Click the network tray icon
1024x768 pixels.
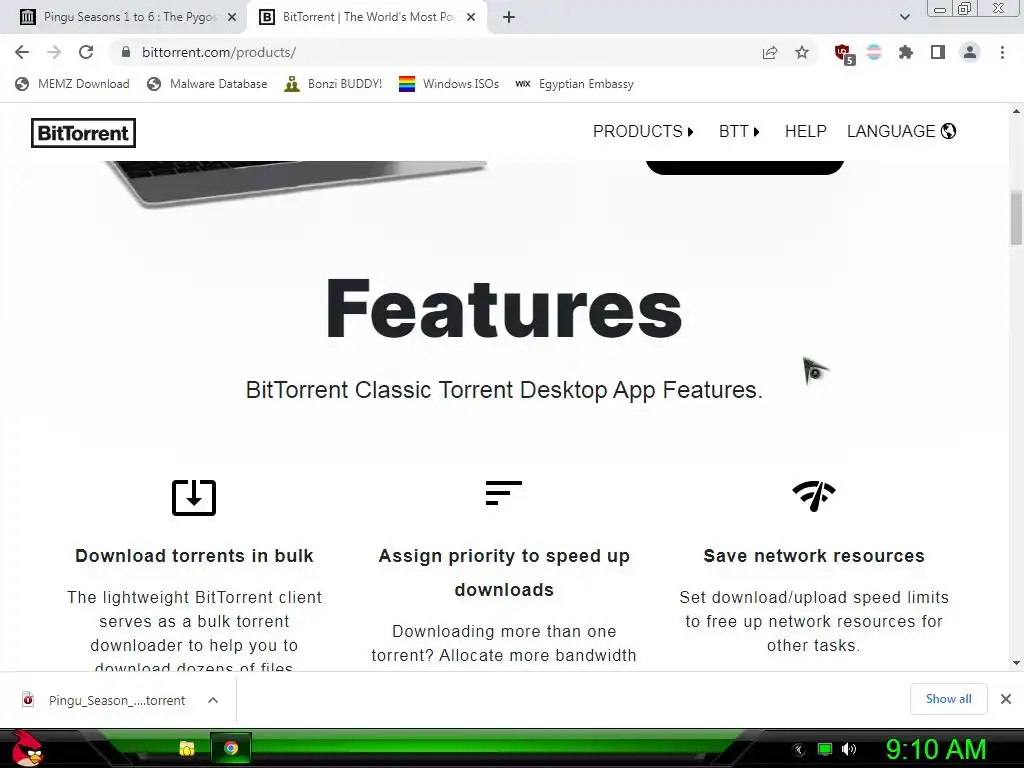pos(825,749)
